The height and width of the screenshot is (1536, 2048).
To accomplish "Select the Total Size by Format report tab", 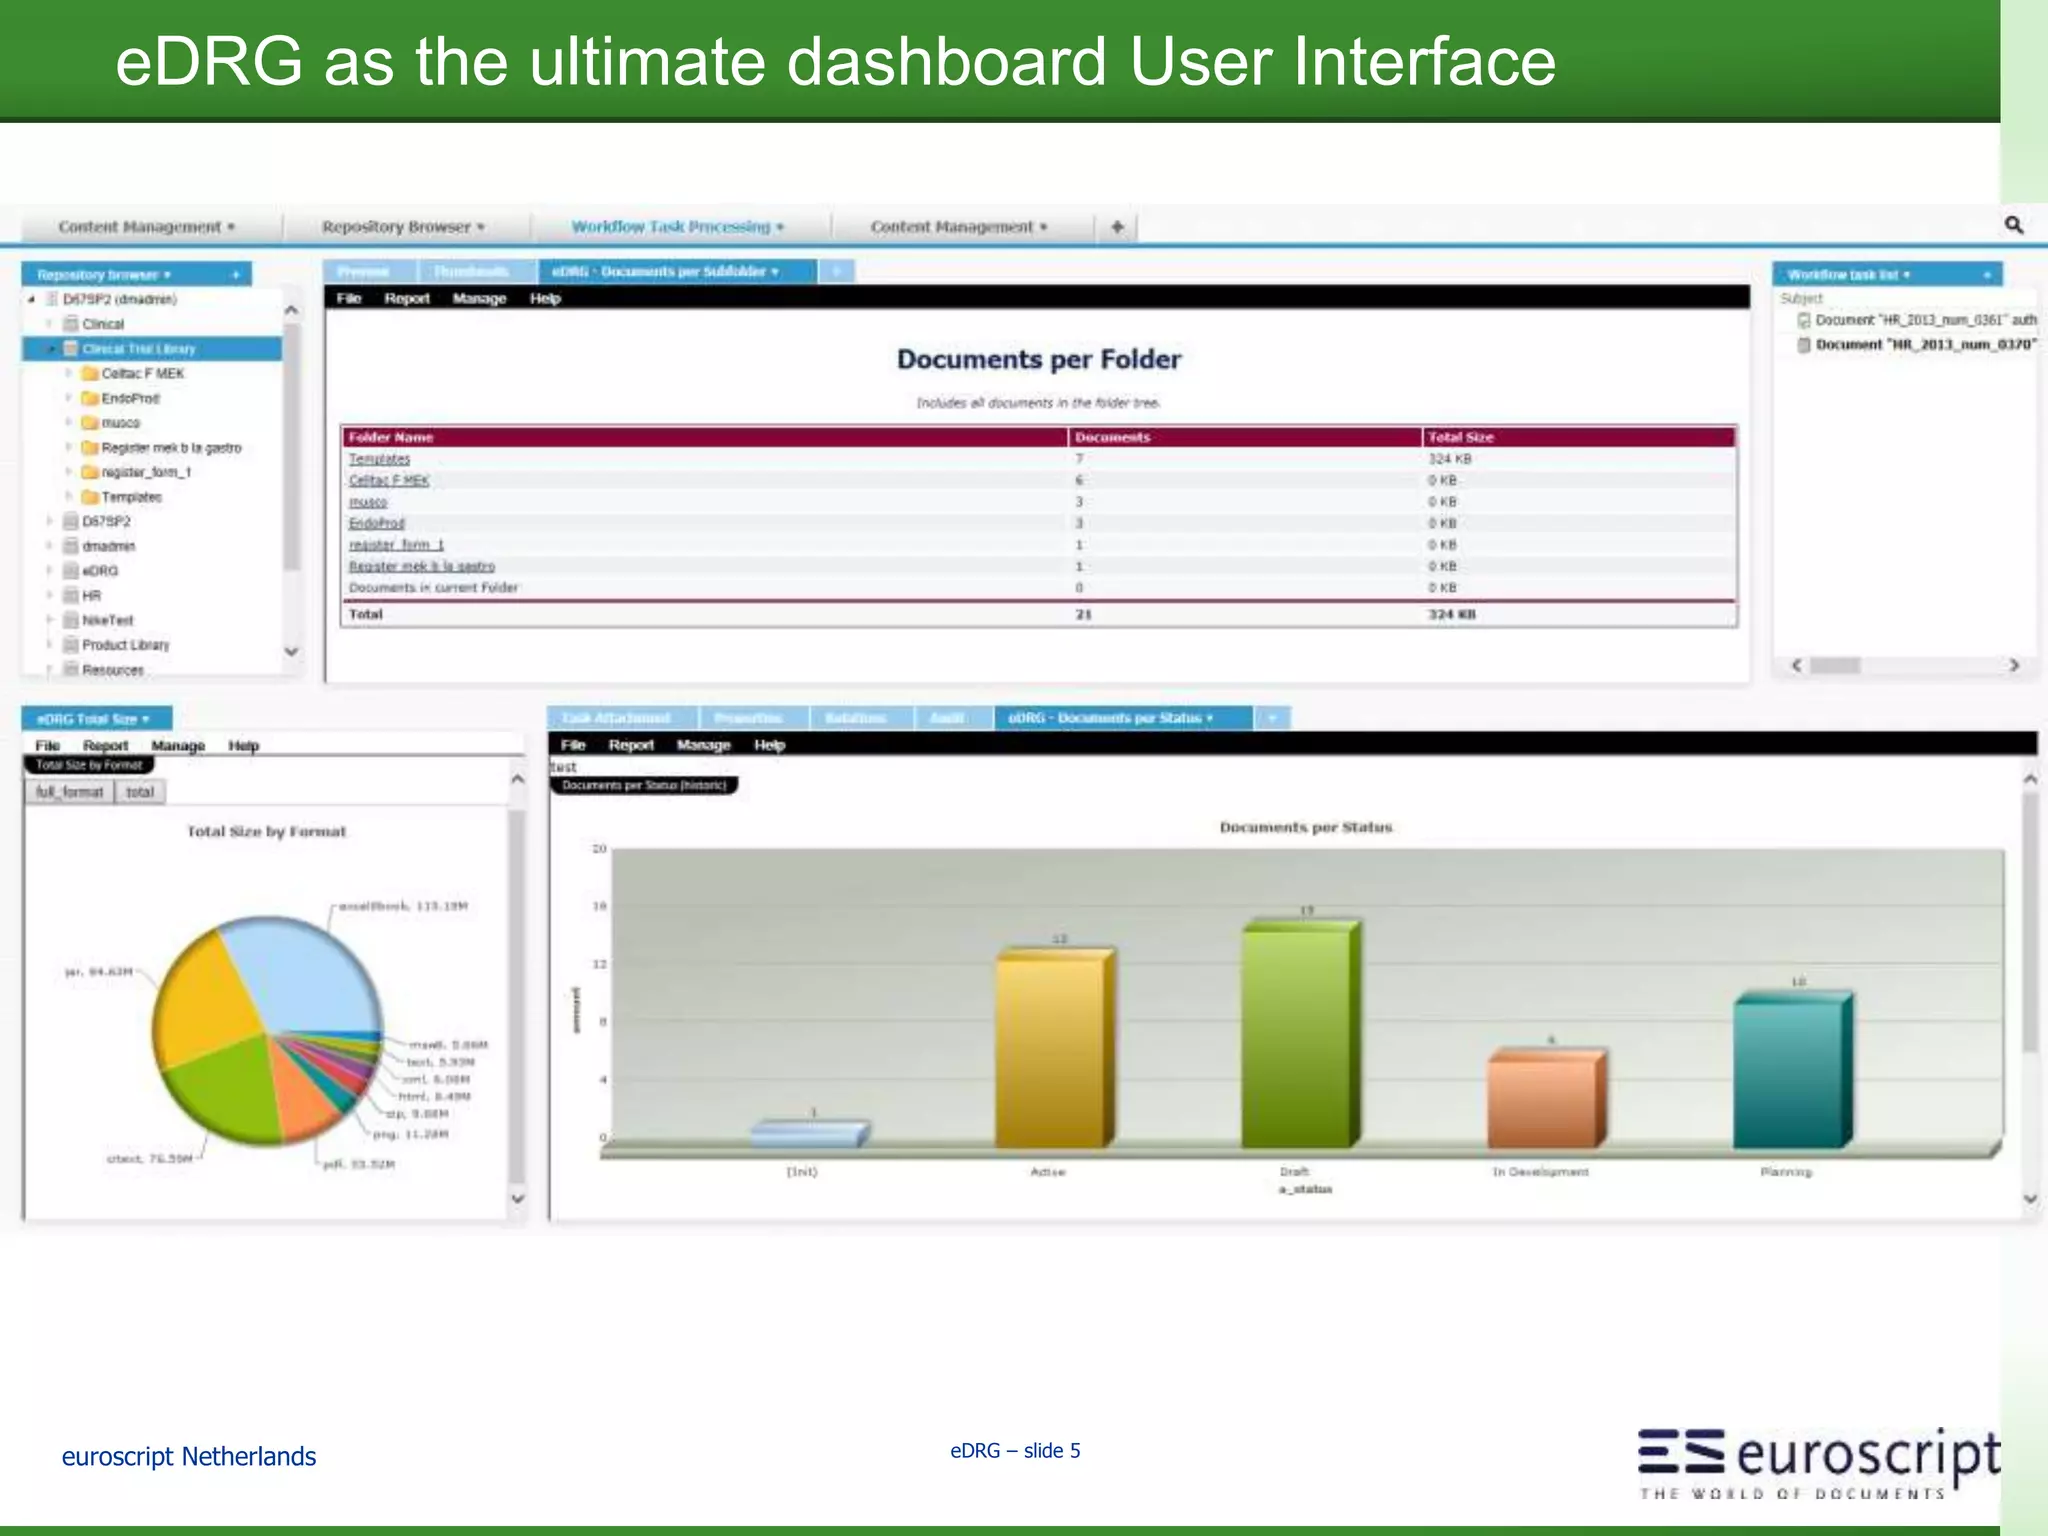I will point(89,765).
